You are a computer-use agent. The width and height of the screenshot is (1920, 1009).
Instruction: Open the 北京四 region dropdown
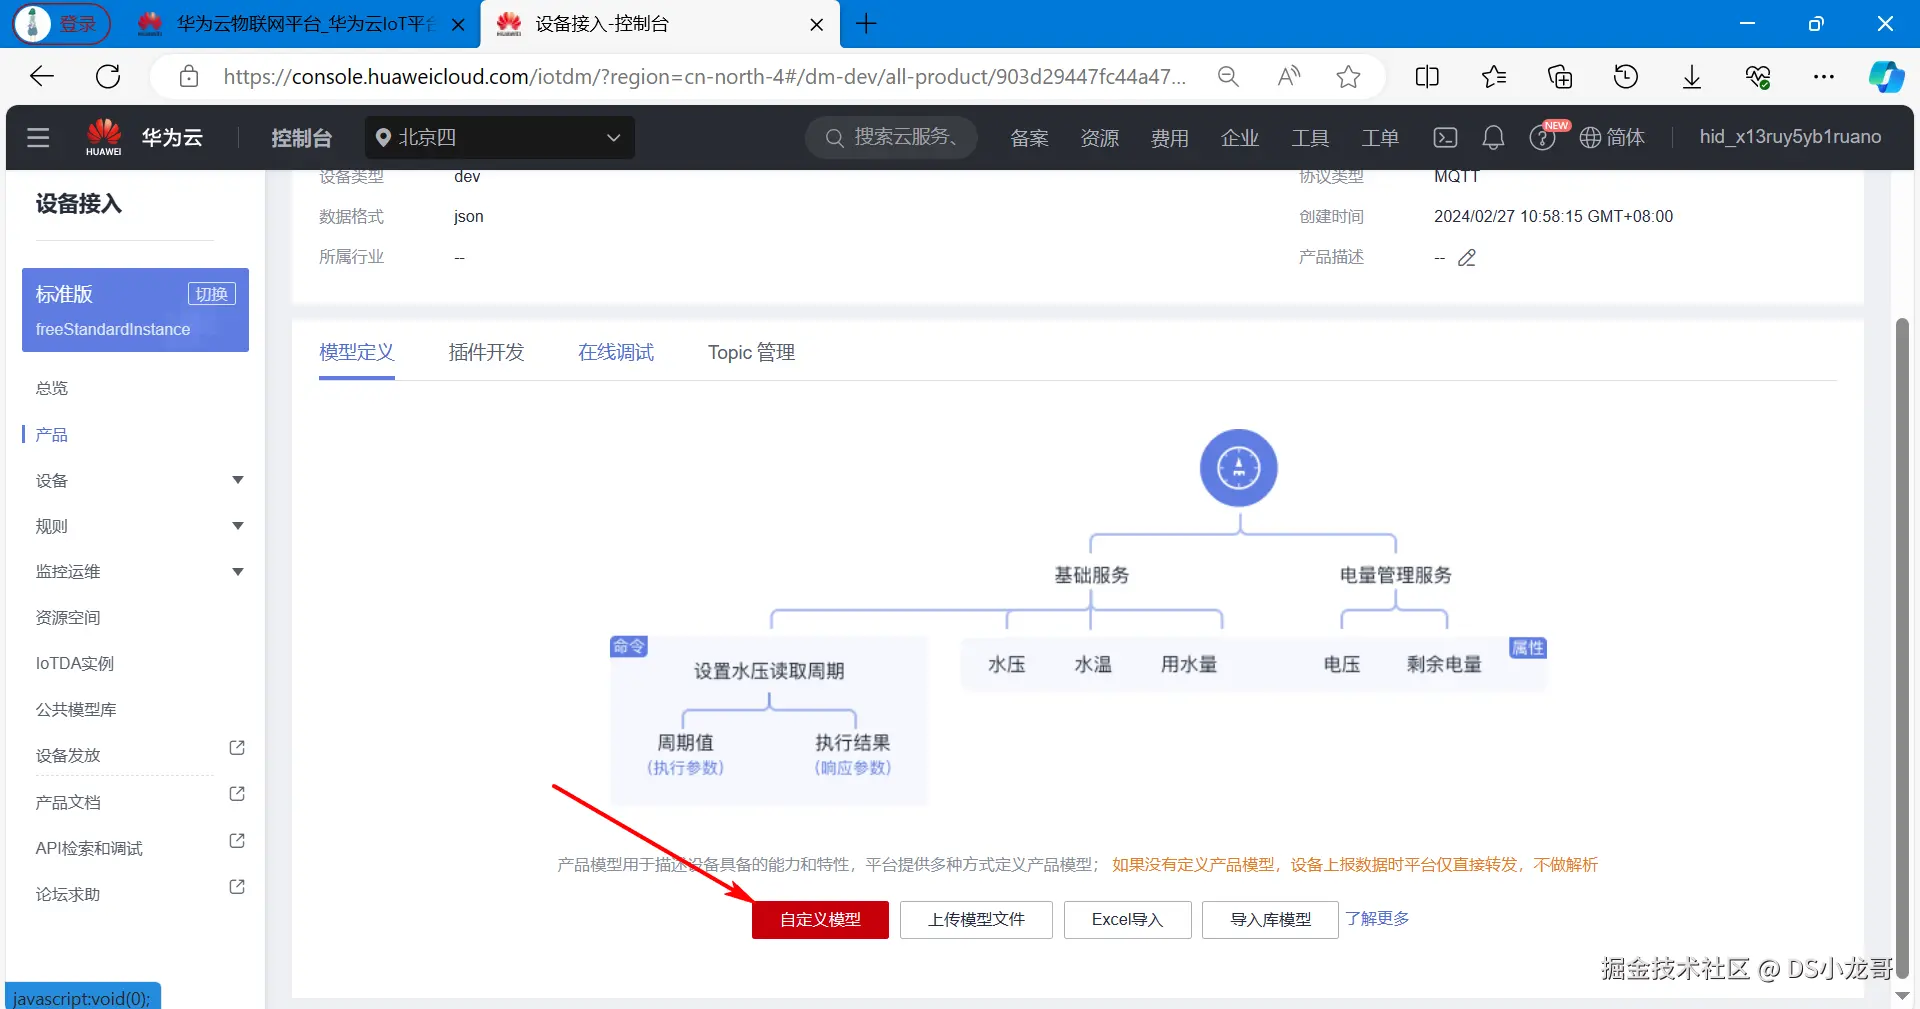499,138
